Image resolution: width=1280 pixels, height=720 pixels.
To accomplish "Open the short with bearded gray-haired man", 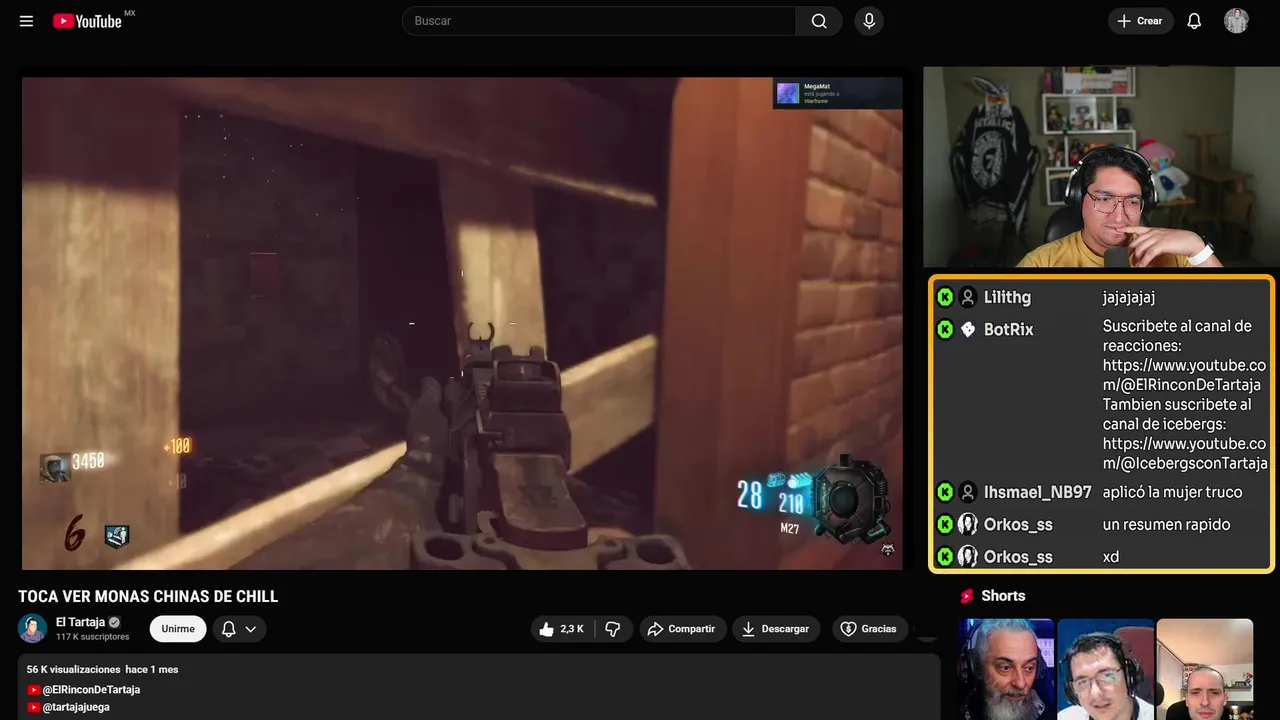I will tap(1006, 669).
